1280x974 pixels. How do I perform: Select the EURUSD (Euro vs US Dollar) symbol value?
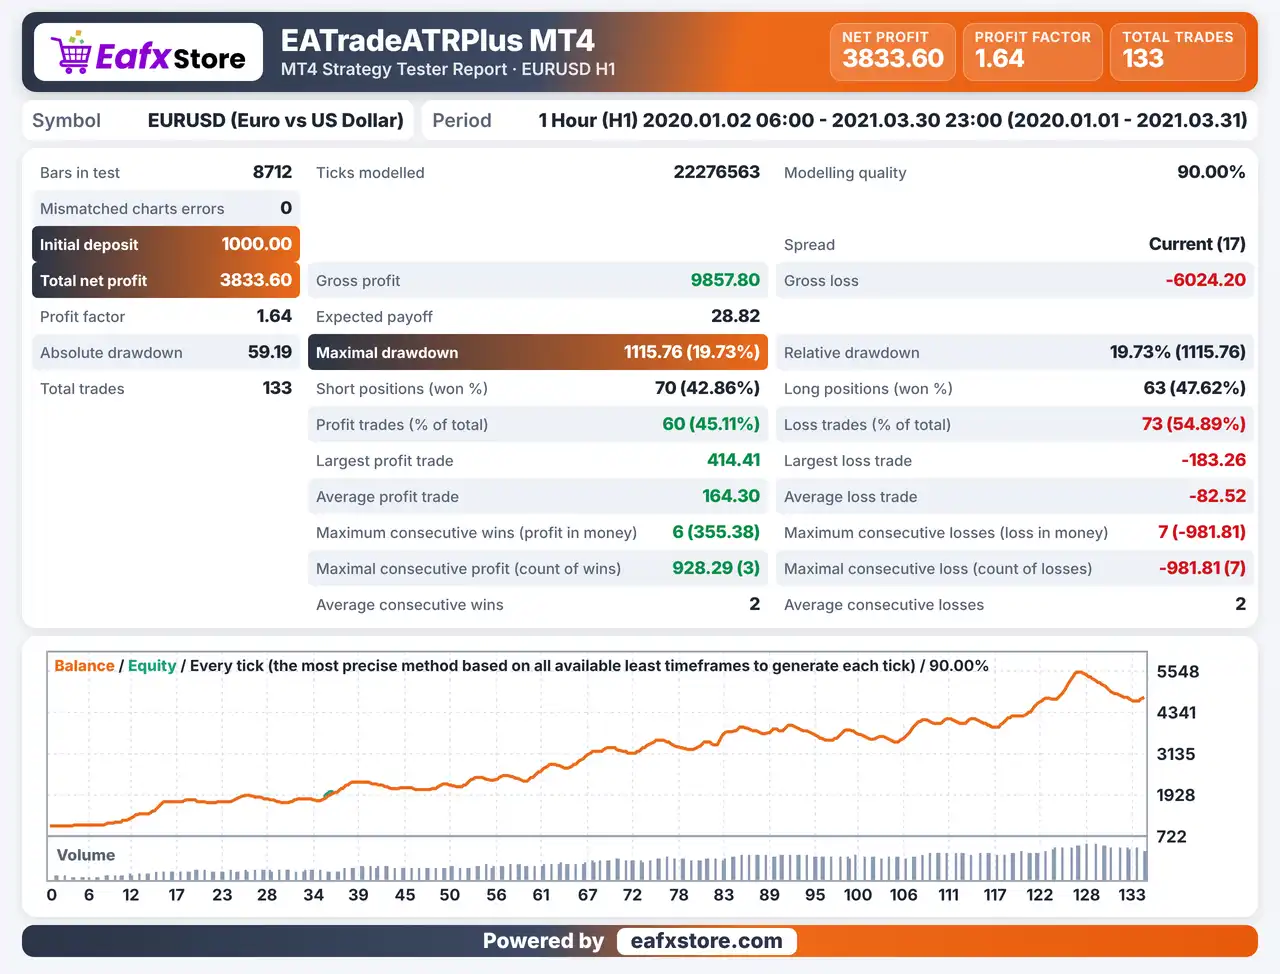(275, 121)
